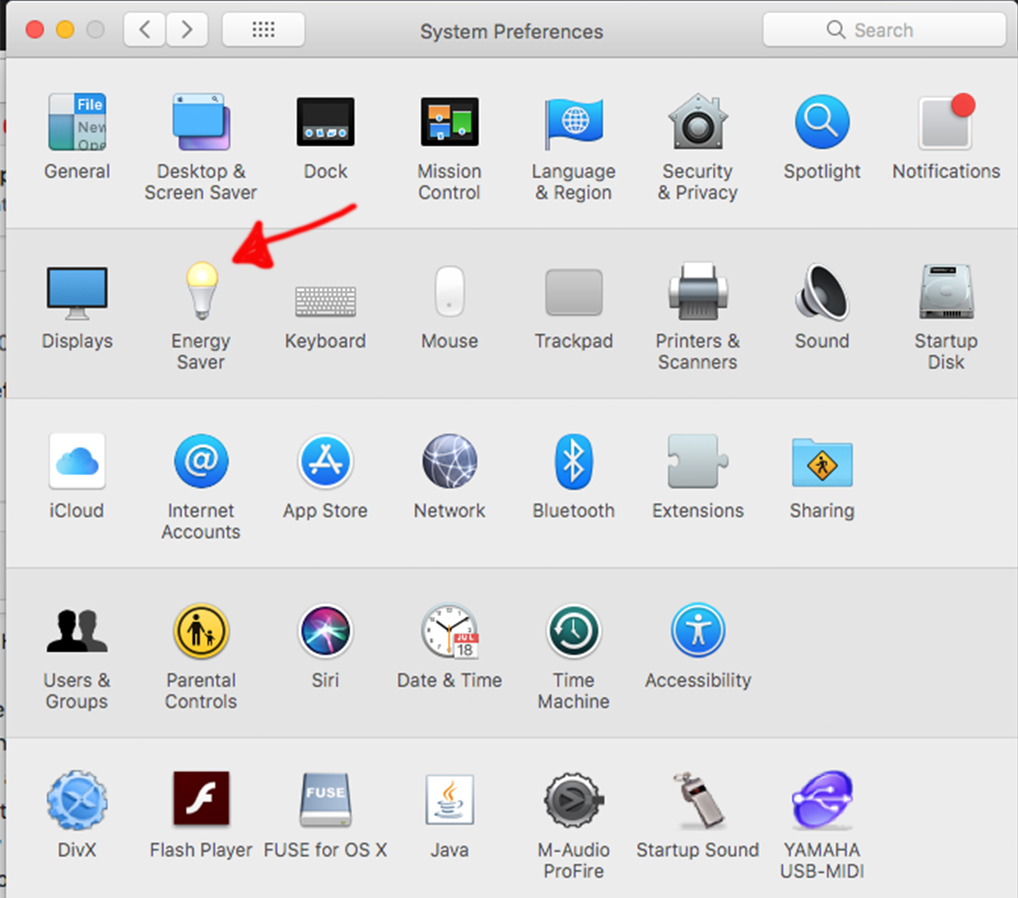
Task: Open the Extensions puzzle-piece icon
Action: point(698,461)
